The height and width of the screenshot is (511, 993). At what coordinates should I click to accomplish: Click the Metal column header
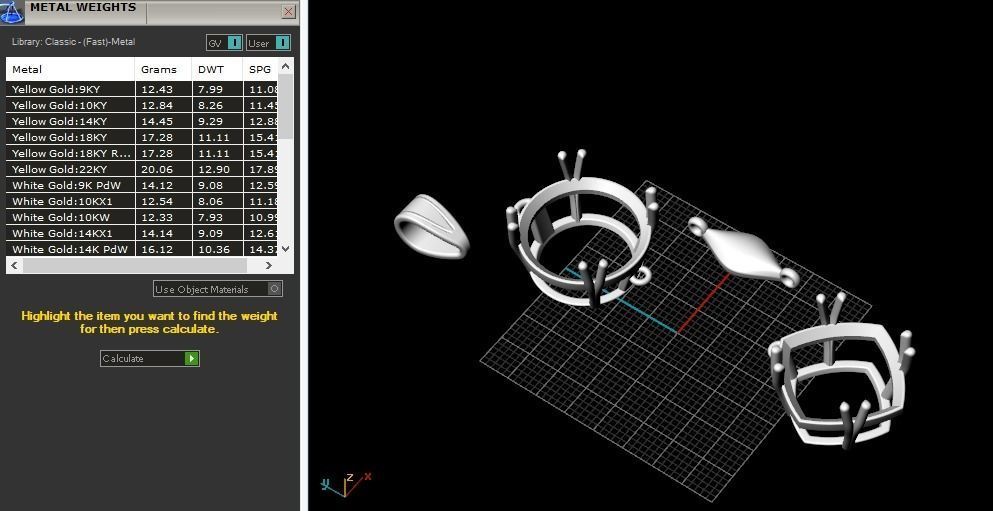71,69
